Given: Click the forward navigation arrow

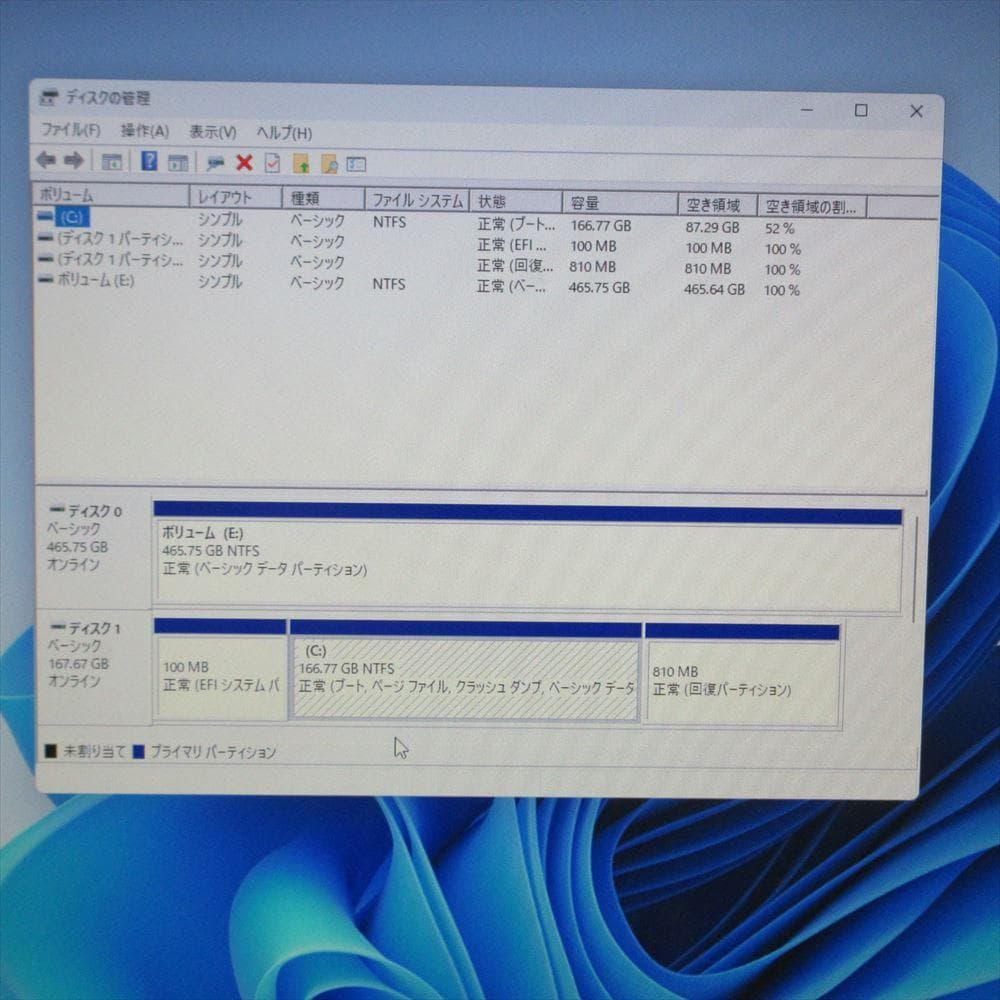Looking at the screenshot, I should tap(73, 161).
